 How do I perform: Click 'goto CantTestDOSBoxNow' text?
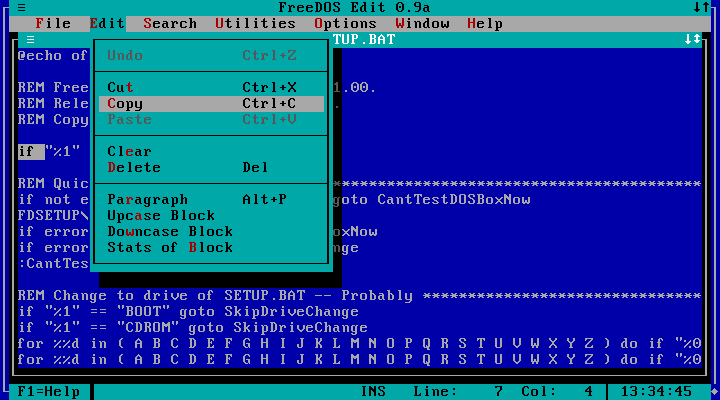(x=431, y=200)
